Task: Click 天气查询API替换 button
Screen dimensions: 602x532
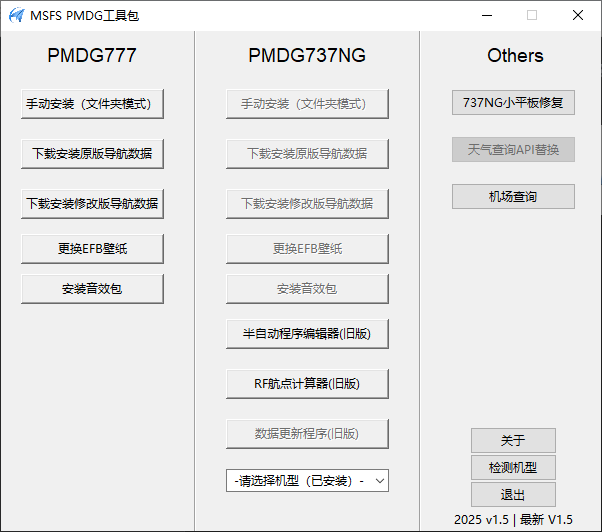Action: click(x=513, y=149)
